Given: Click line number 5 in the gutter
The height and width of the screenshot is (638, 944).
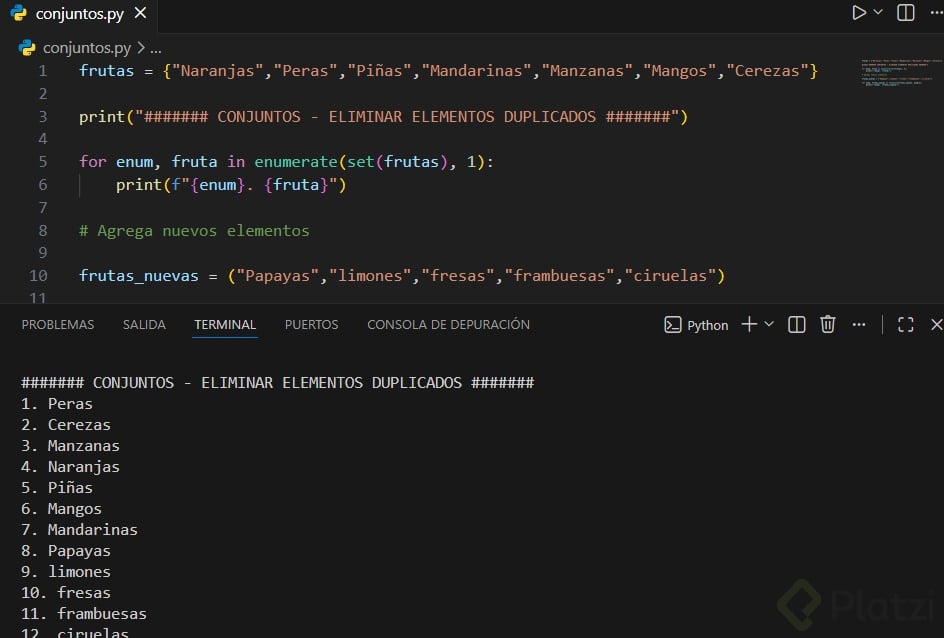Looking at the screenshot, I should tap(43, 162).
